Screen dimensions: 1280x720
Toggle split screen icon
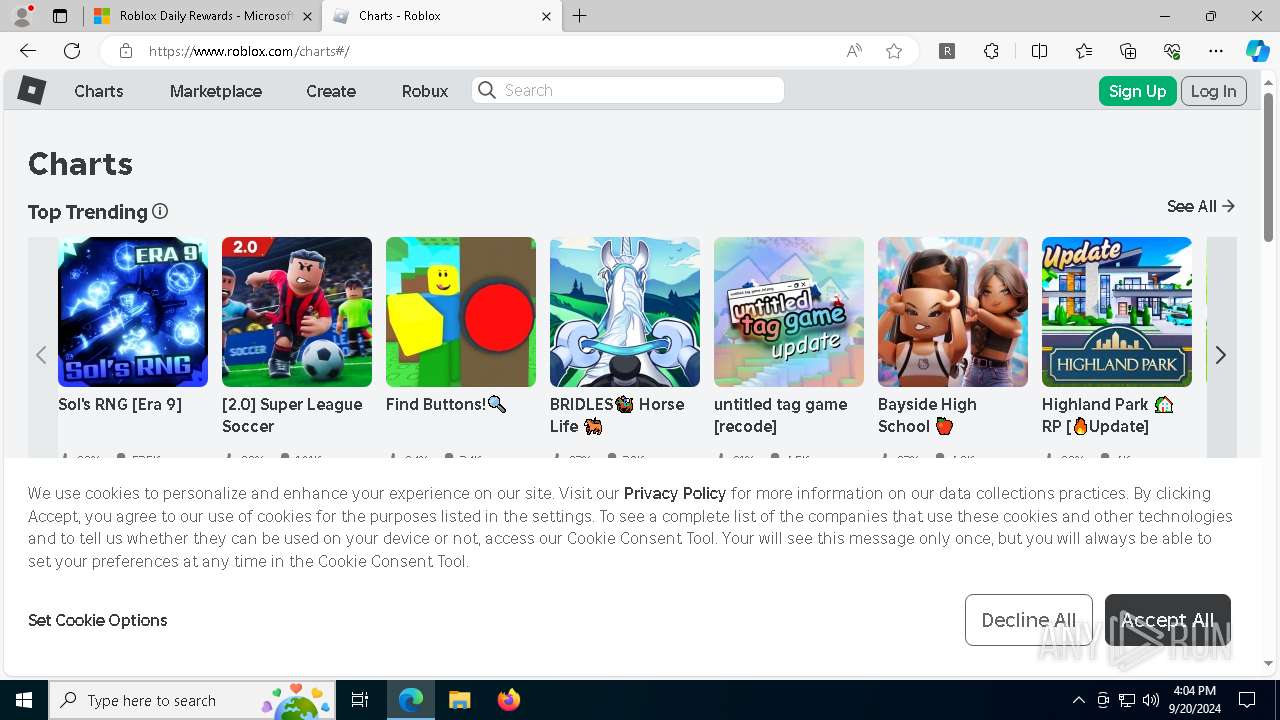[1039, 51]
